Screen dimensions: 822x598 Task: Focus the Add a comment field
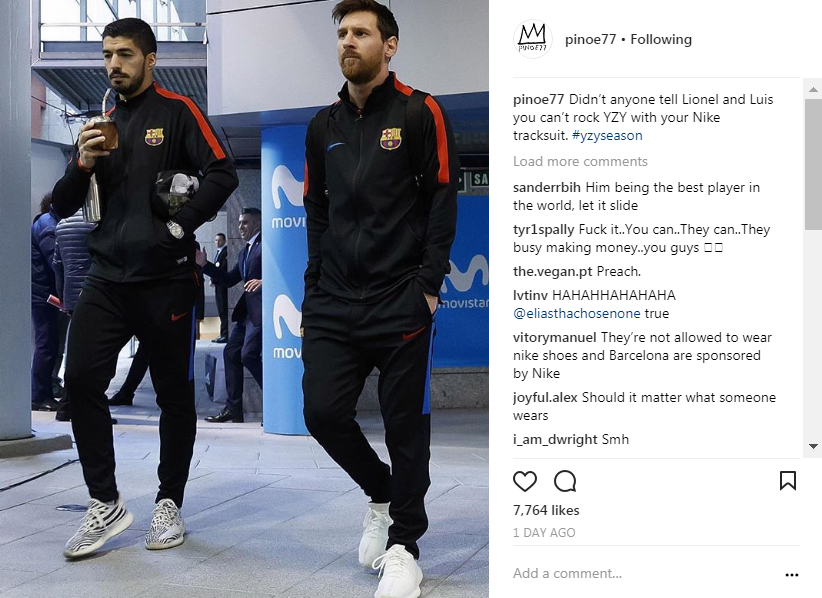[x=645, y=573]
